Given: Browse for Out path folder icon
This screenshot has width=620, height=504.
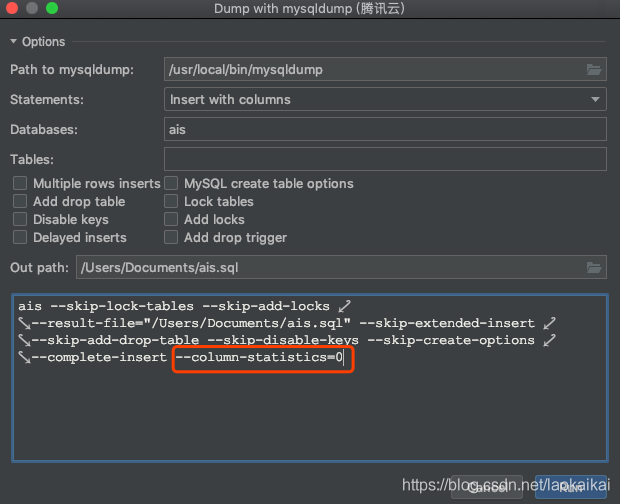Looking at the screenshot, I should [594, 268].
